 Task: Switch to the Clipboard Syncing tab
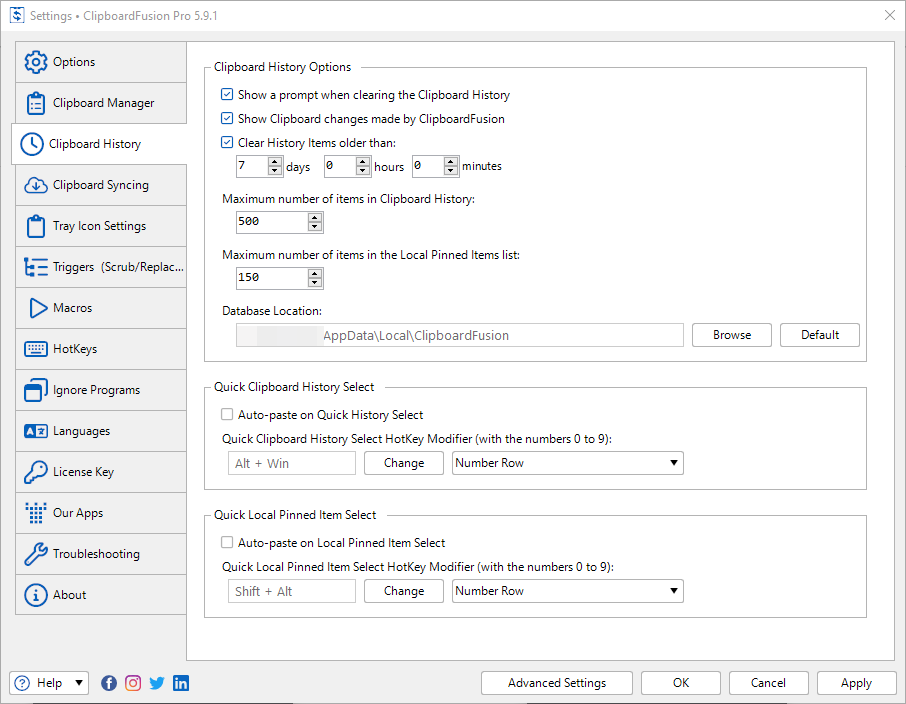pos(100,185)
